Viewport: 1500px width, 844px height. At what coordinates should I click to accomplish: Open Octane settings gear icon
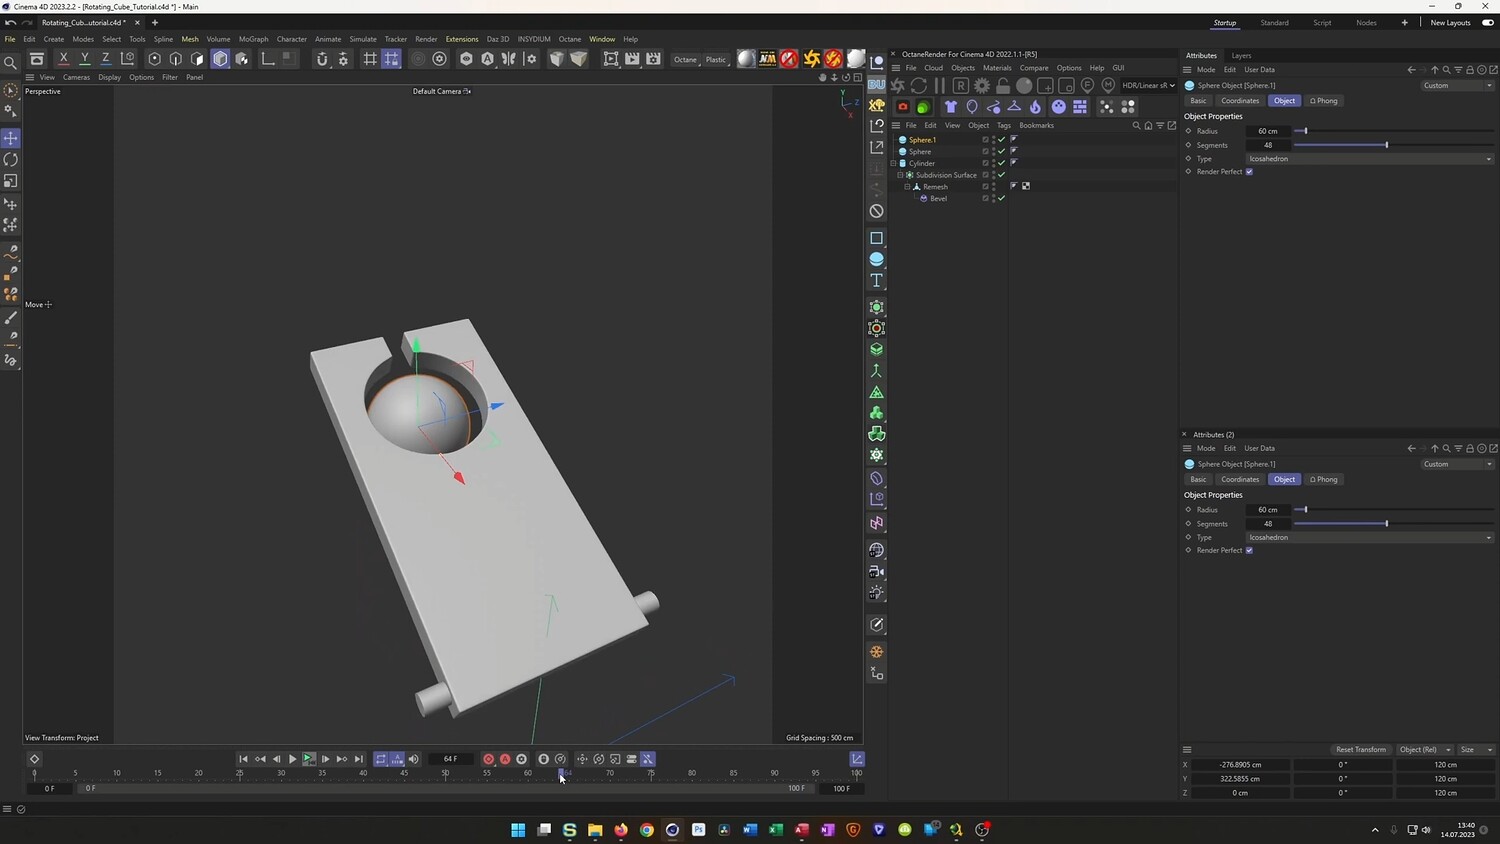[982, 86]
